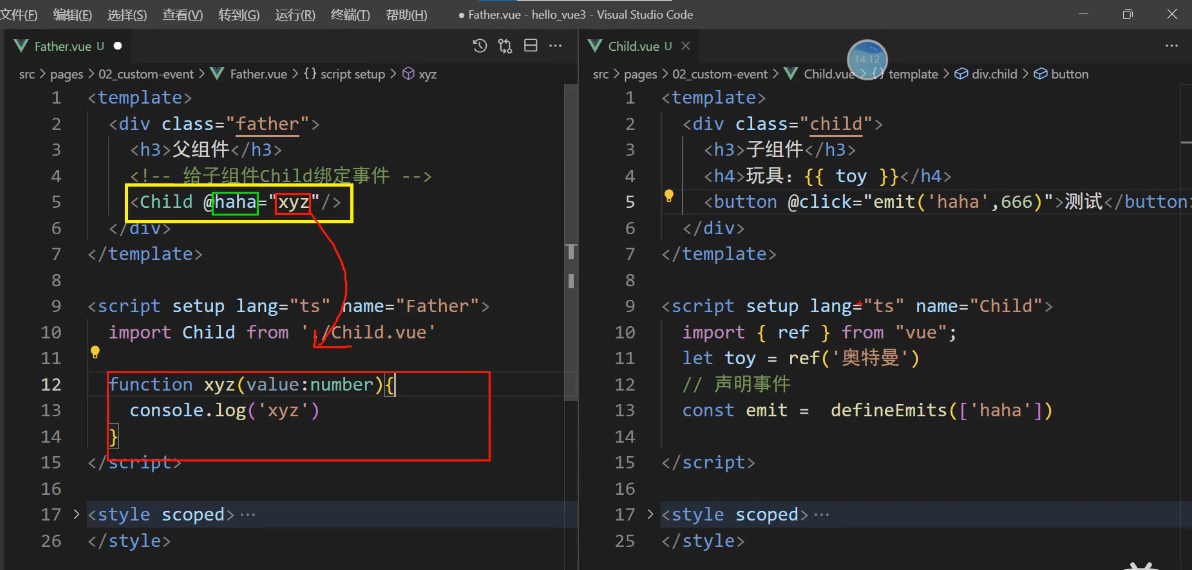This screenshot has width=1192, height=570.
Task: Open the div.child breadcrumb
Action: tap(985, 74)
